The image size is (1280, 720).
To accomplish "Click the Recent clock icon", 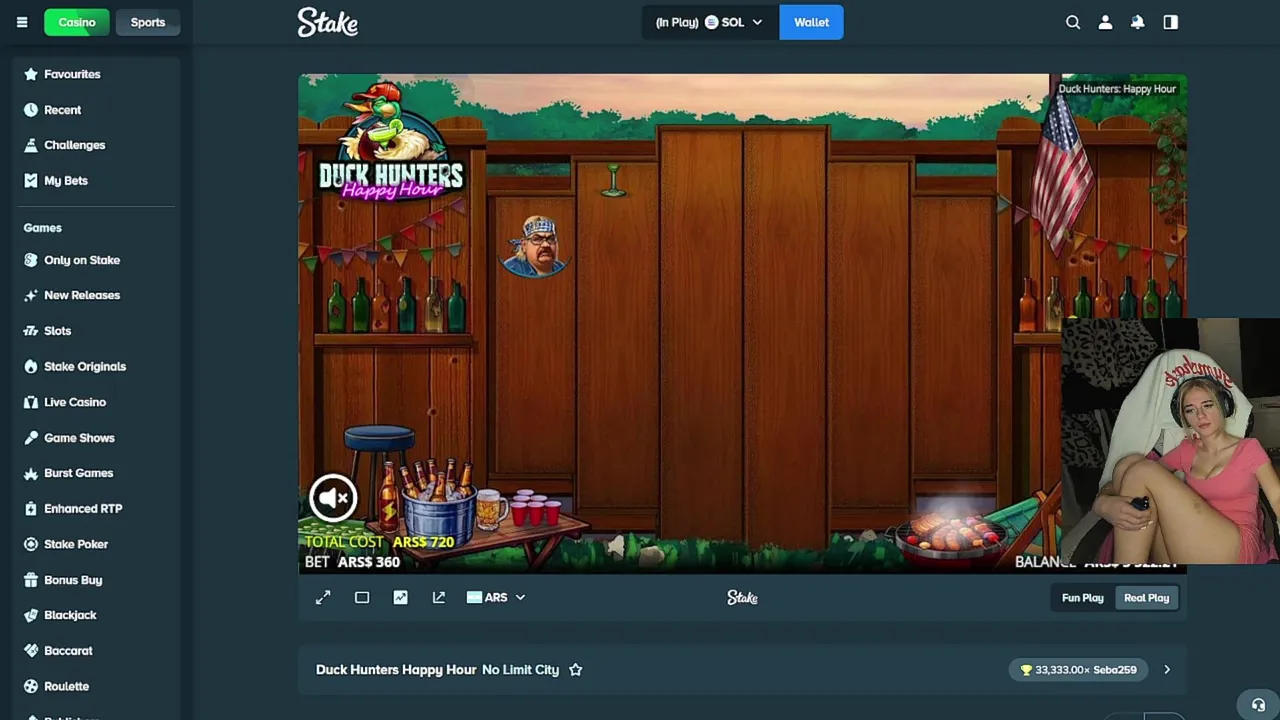I will click(x=31, y=110).
